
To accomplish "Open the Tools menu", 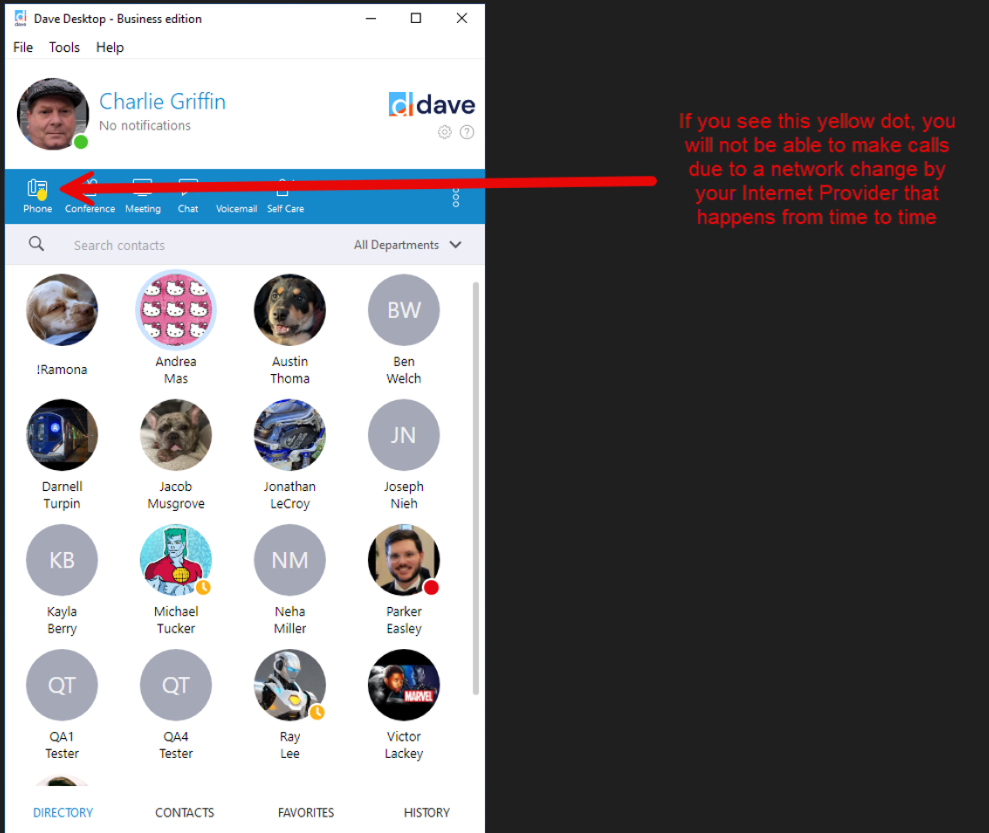I will [64, 47].
